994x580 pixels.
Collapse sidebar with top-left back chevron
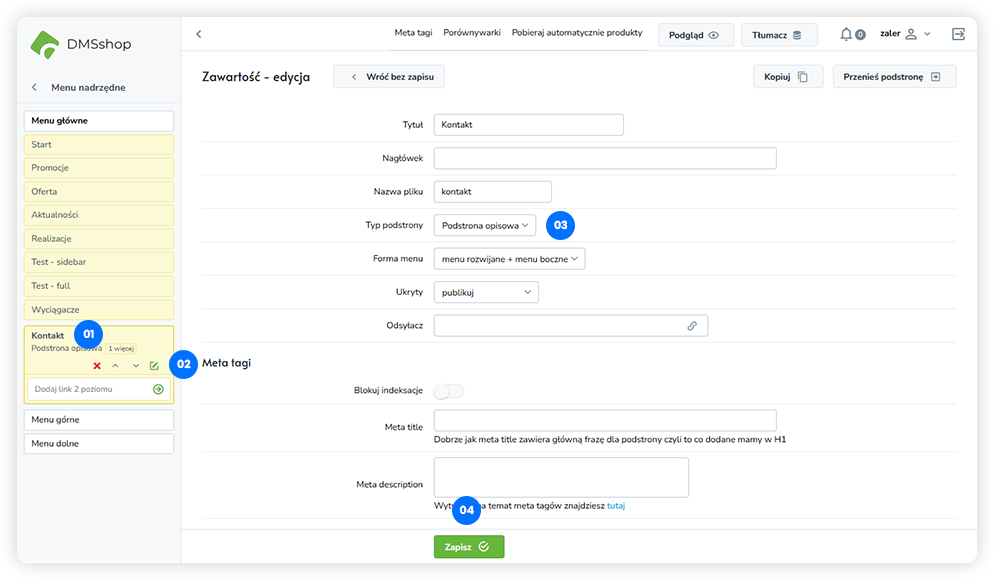tap(198, 34)
